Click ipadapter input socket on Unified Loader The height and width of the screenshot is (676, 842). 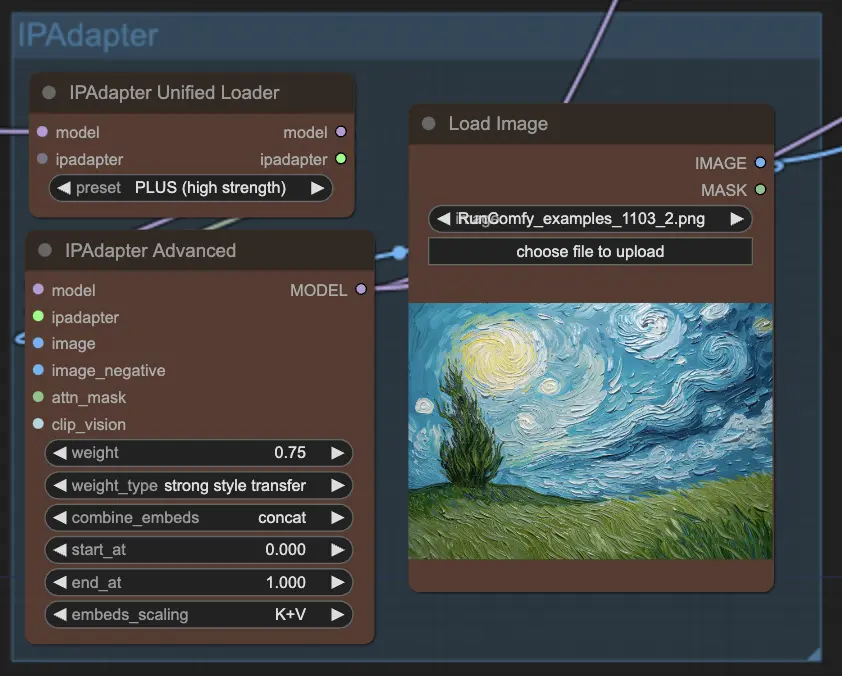click(42, 158)
